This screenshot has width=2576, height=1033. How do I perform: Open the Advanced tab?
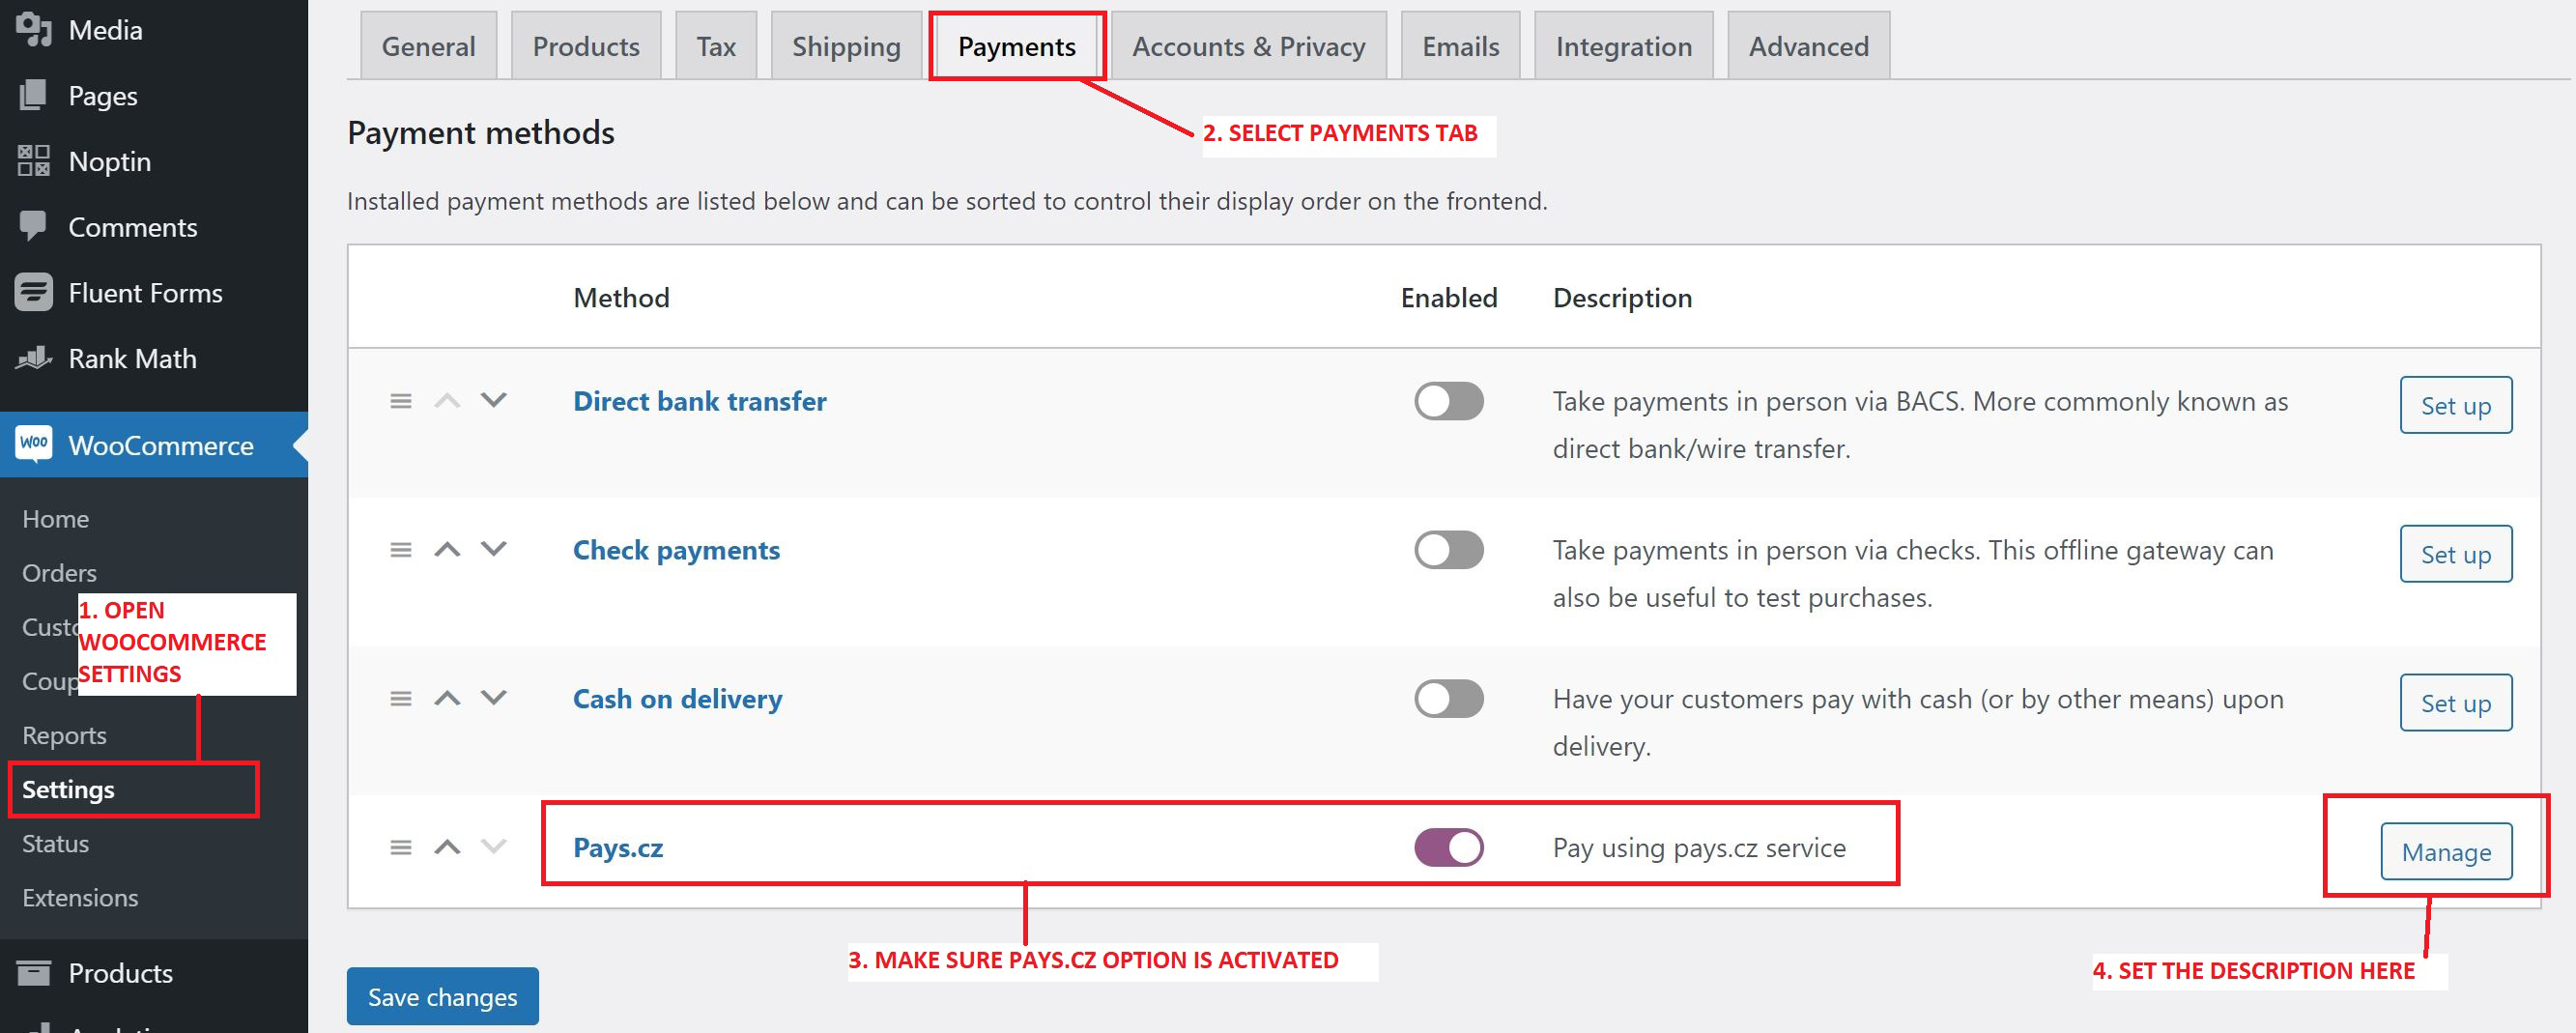point(1809,46)
